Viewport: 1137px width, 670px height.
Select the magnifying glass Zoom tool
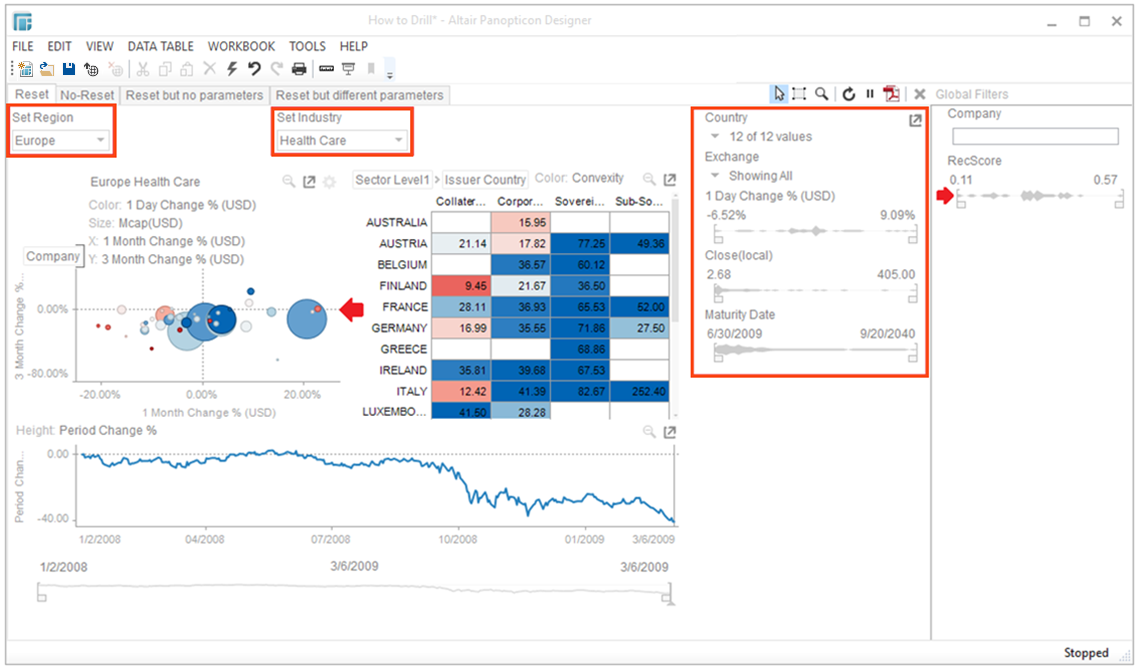click(x=822, y=93)
